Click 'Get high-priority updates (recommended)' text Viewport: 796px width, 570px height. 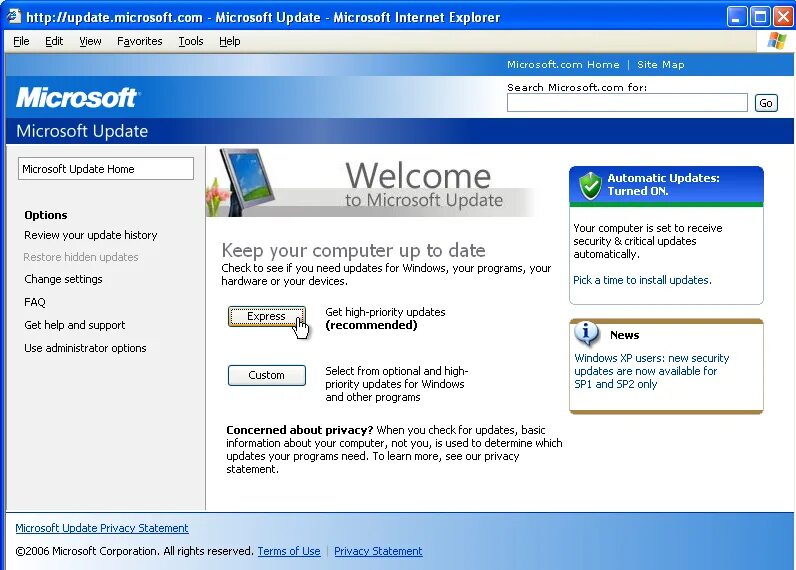pos(385,318)
